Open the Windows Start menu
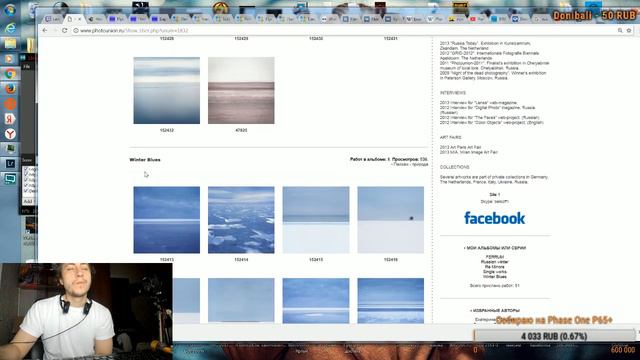 click(10, 10)
